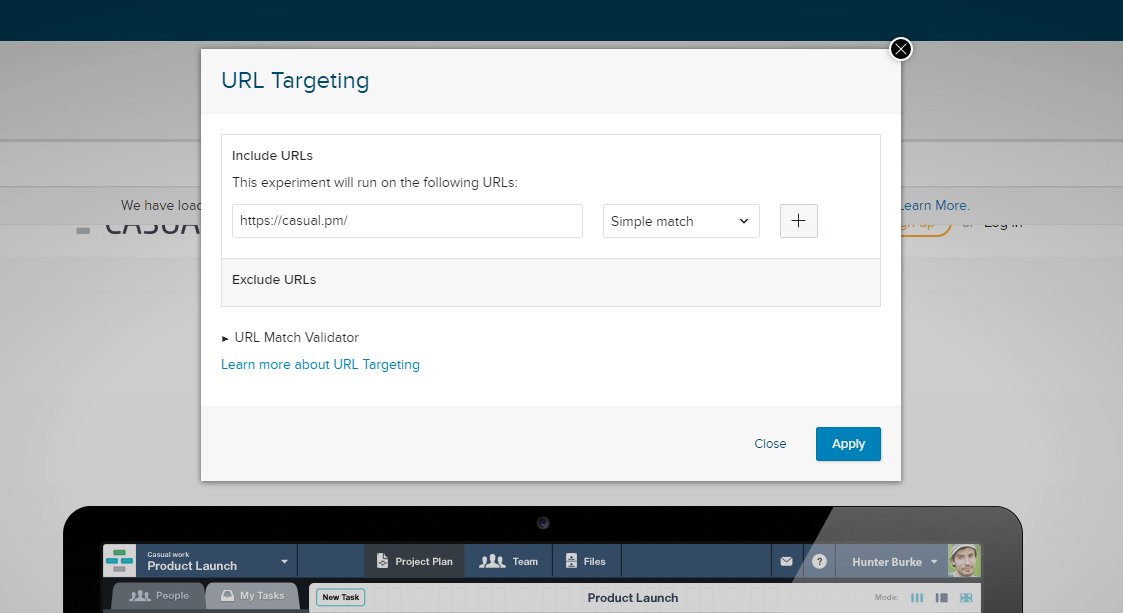The height and width of the screenshot is (613, 1123).
Task: Close the URL Targeting dialog with X icon
Action: [x=900, y=49]
